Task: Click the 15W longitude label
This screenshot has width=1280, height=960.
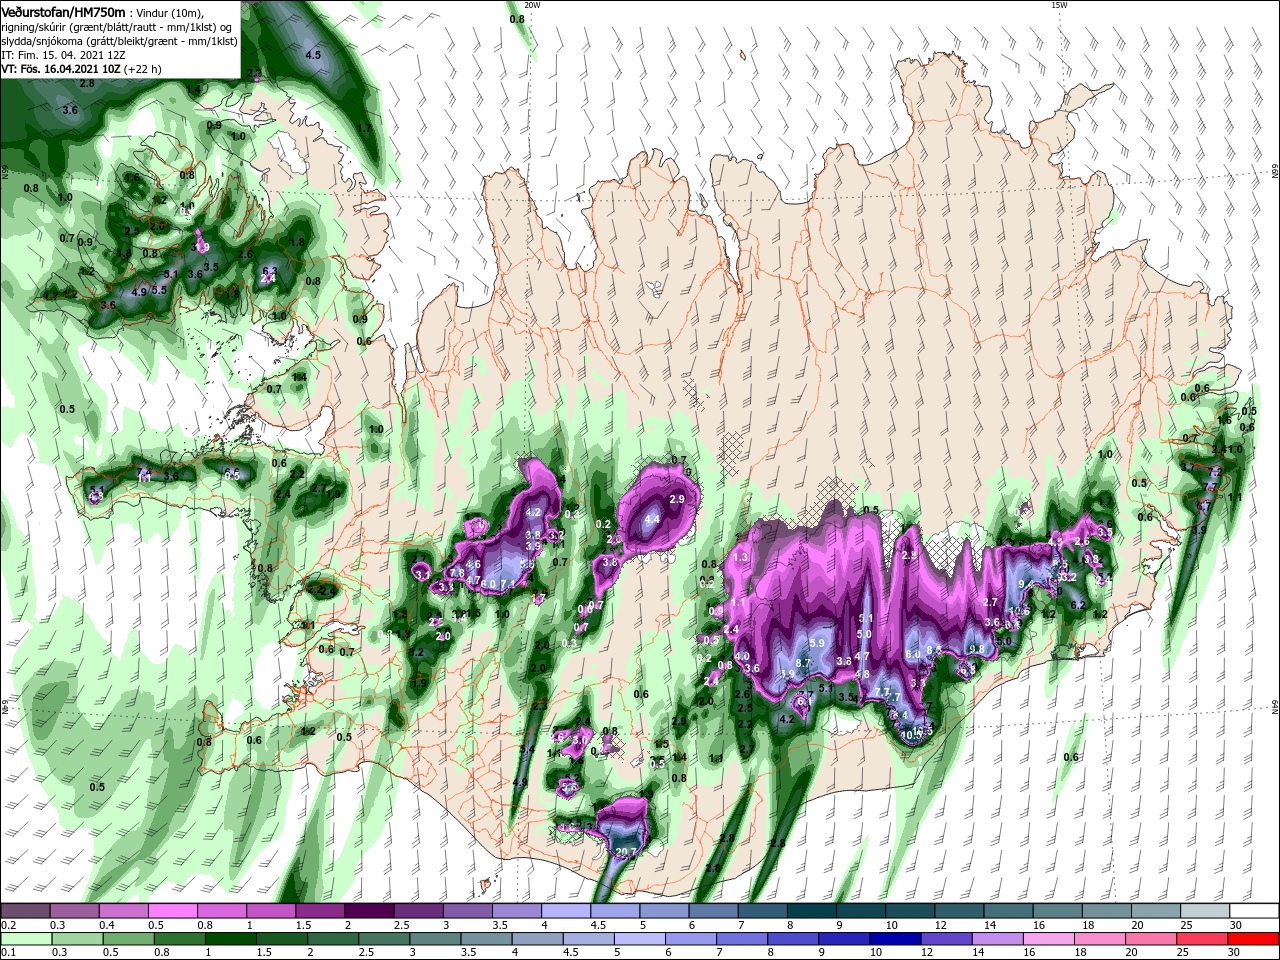Action: tap(1059, 5)
